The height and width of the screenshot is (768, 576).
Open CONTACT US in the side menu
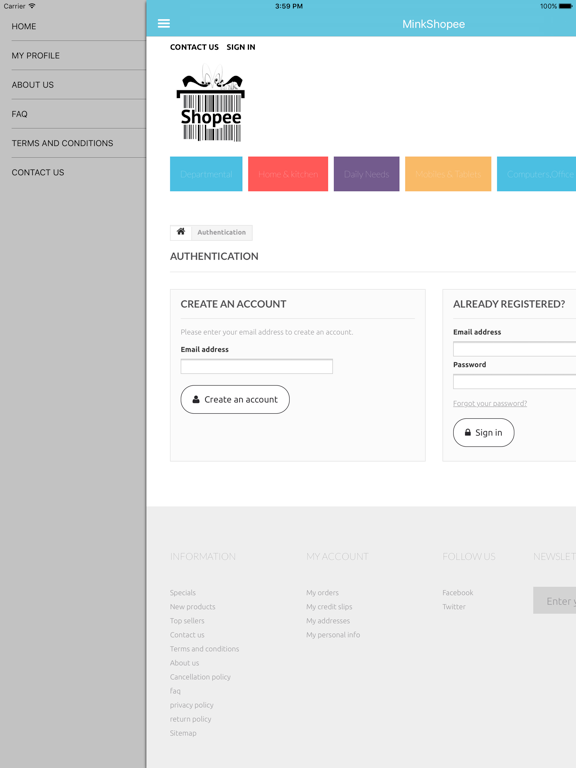tap(38, 172)
